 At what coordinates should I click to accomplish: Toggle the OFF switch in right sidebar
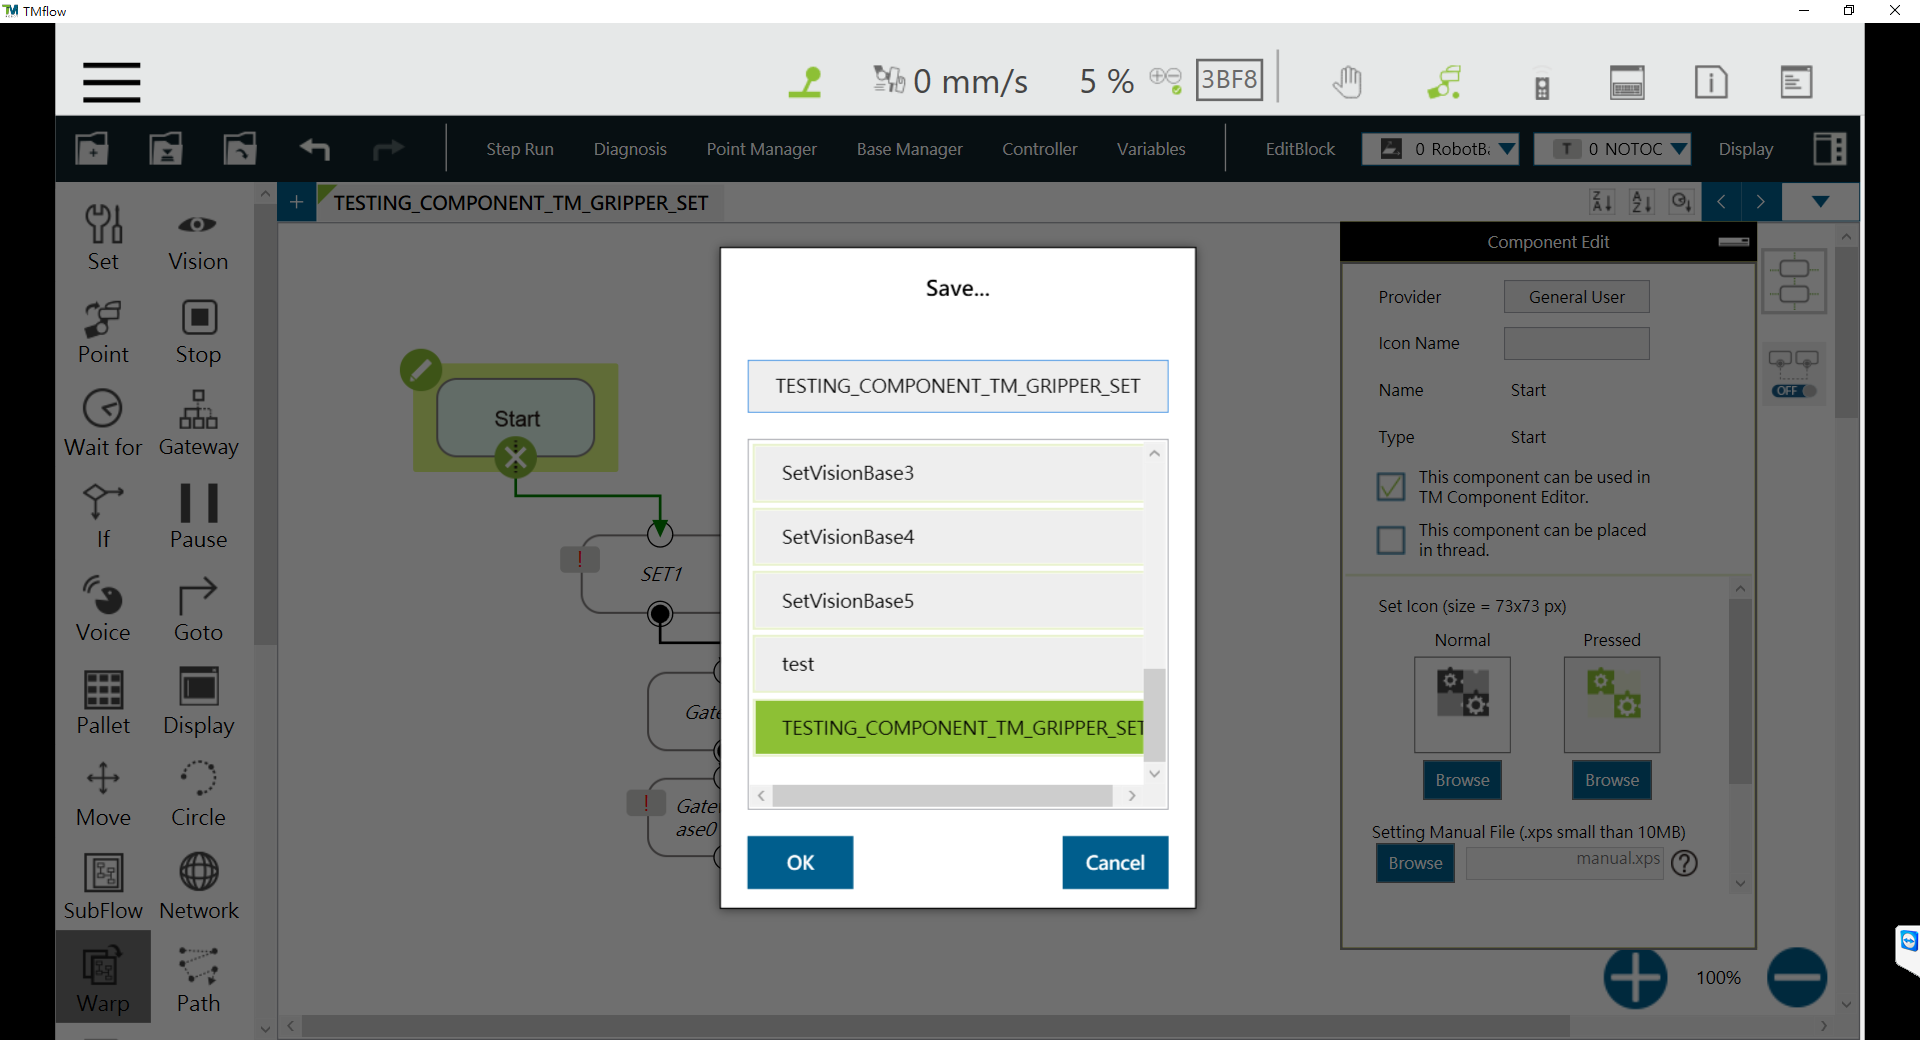click(x=1794, y=391)
